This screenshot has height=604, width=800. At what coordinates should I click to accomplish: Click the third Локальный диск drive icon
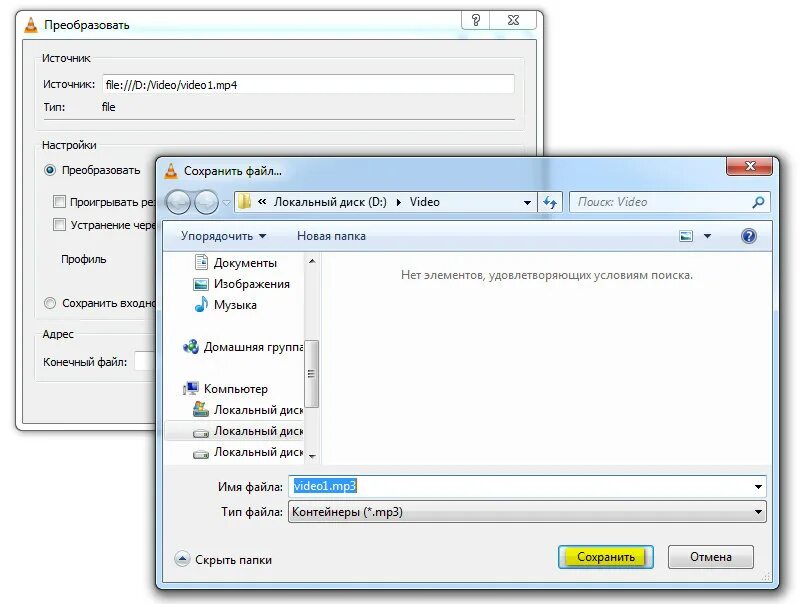pos(201,454)
